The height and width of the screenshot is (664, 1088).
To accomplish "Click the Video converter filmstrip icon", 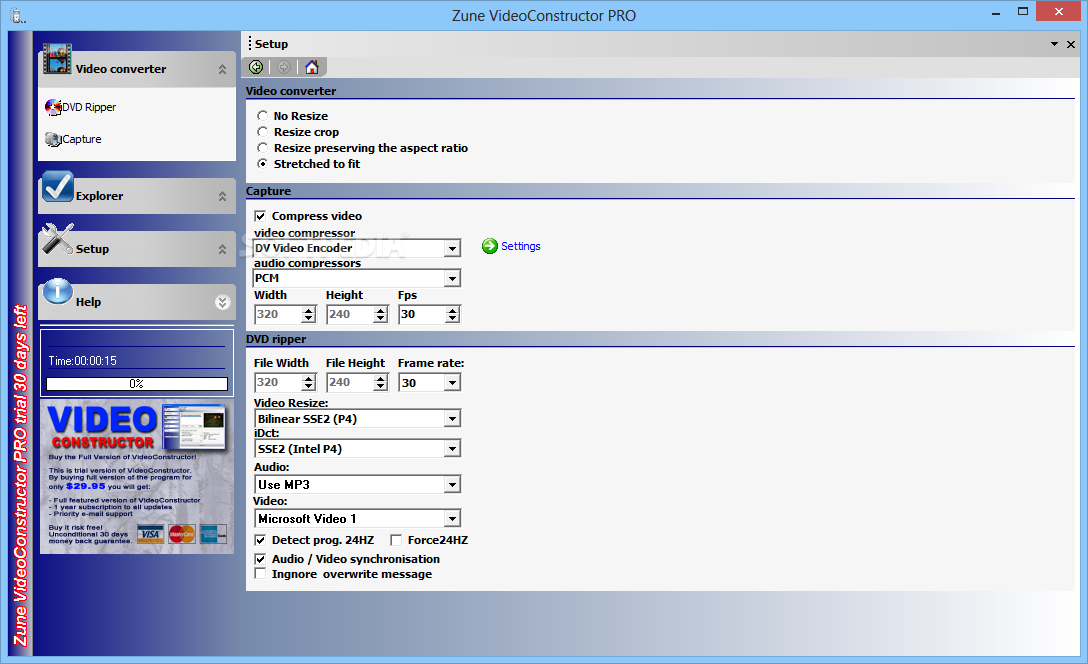I will 57,59.
